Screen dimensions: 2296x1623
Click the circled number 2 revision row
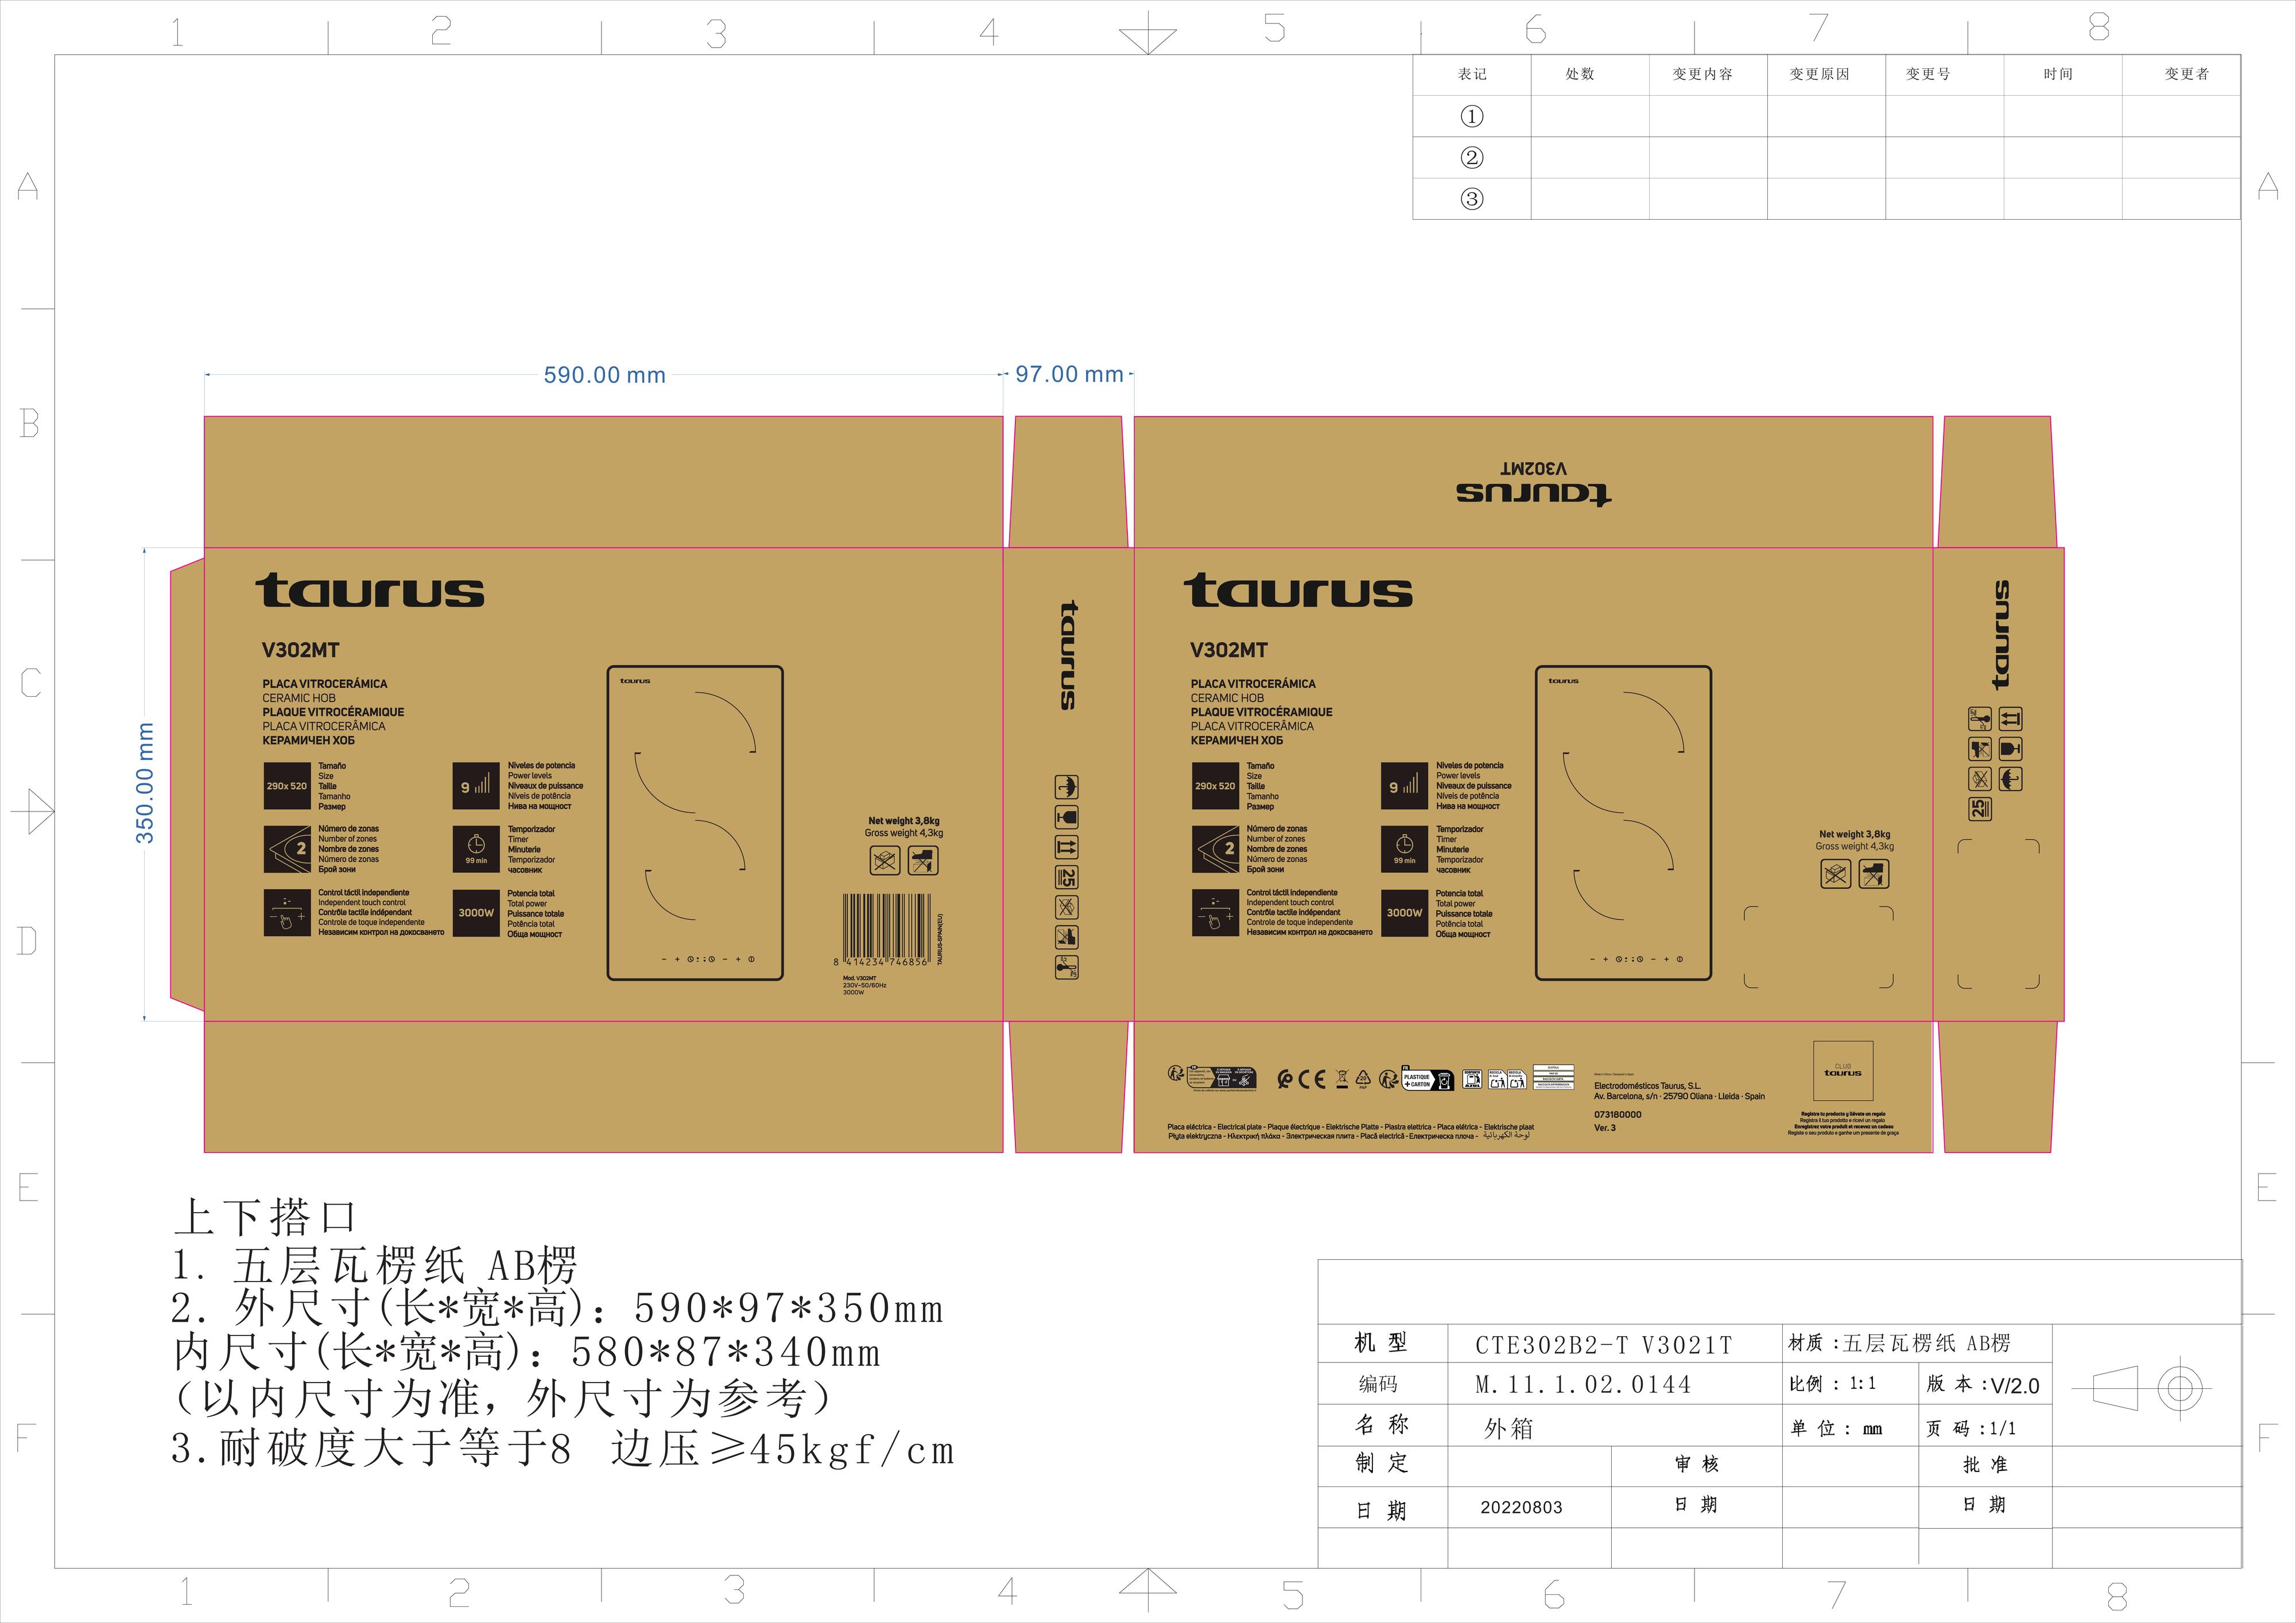[1472, 157]
